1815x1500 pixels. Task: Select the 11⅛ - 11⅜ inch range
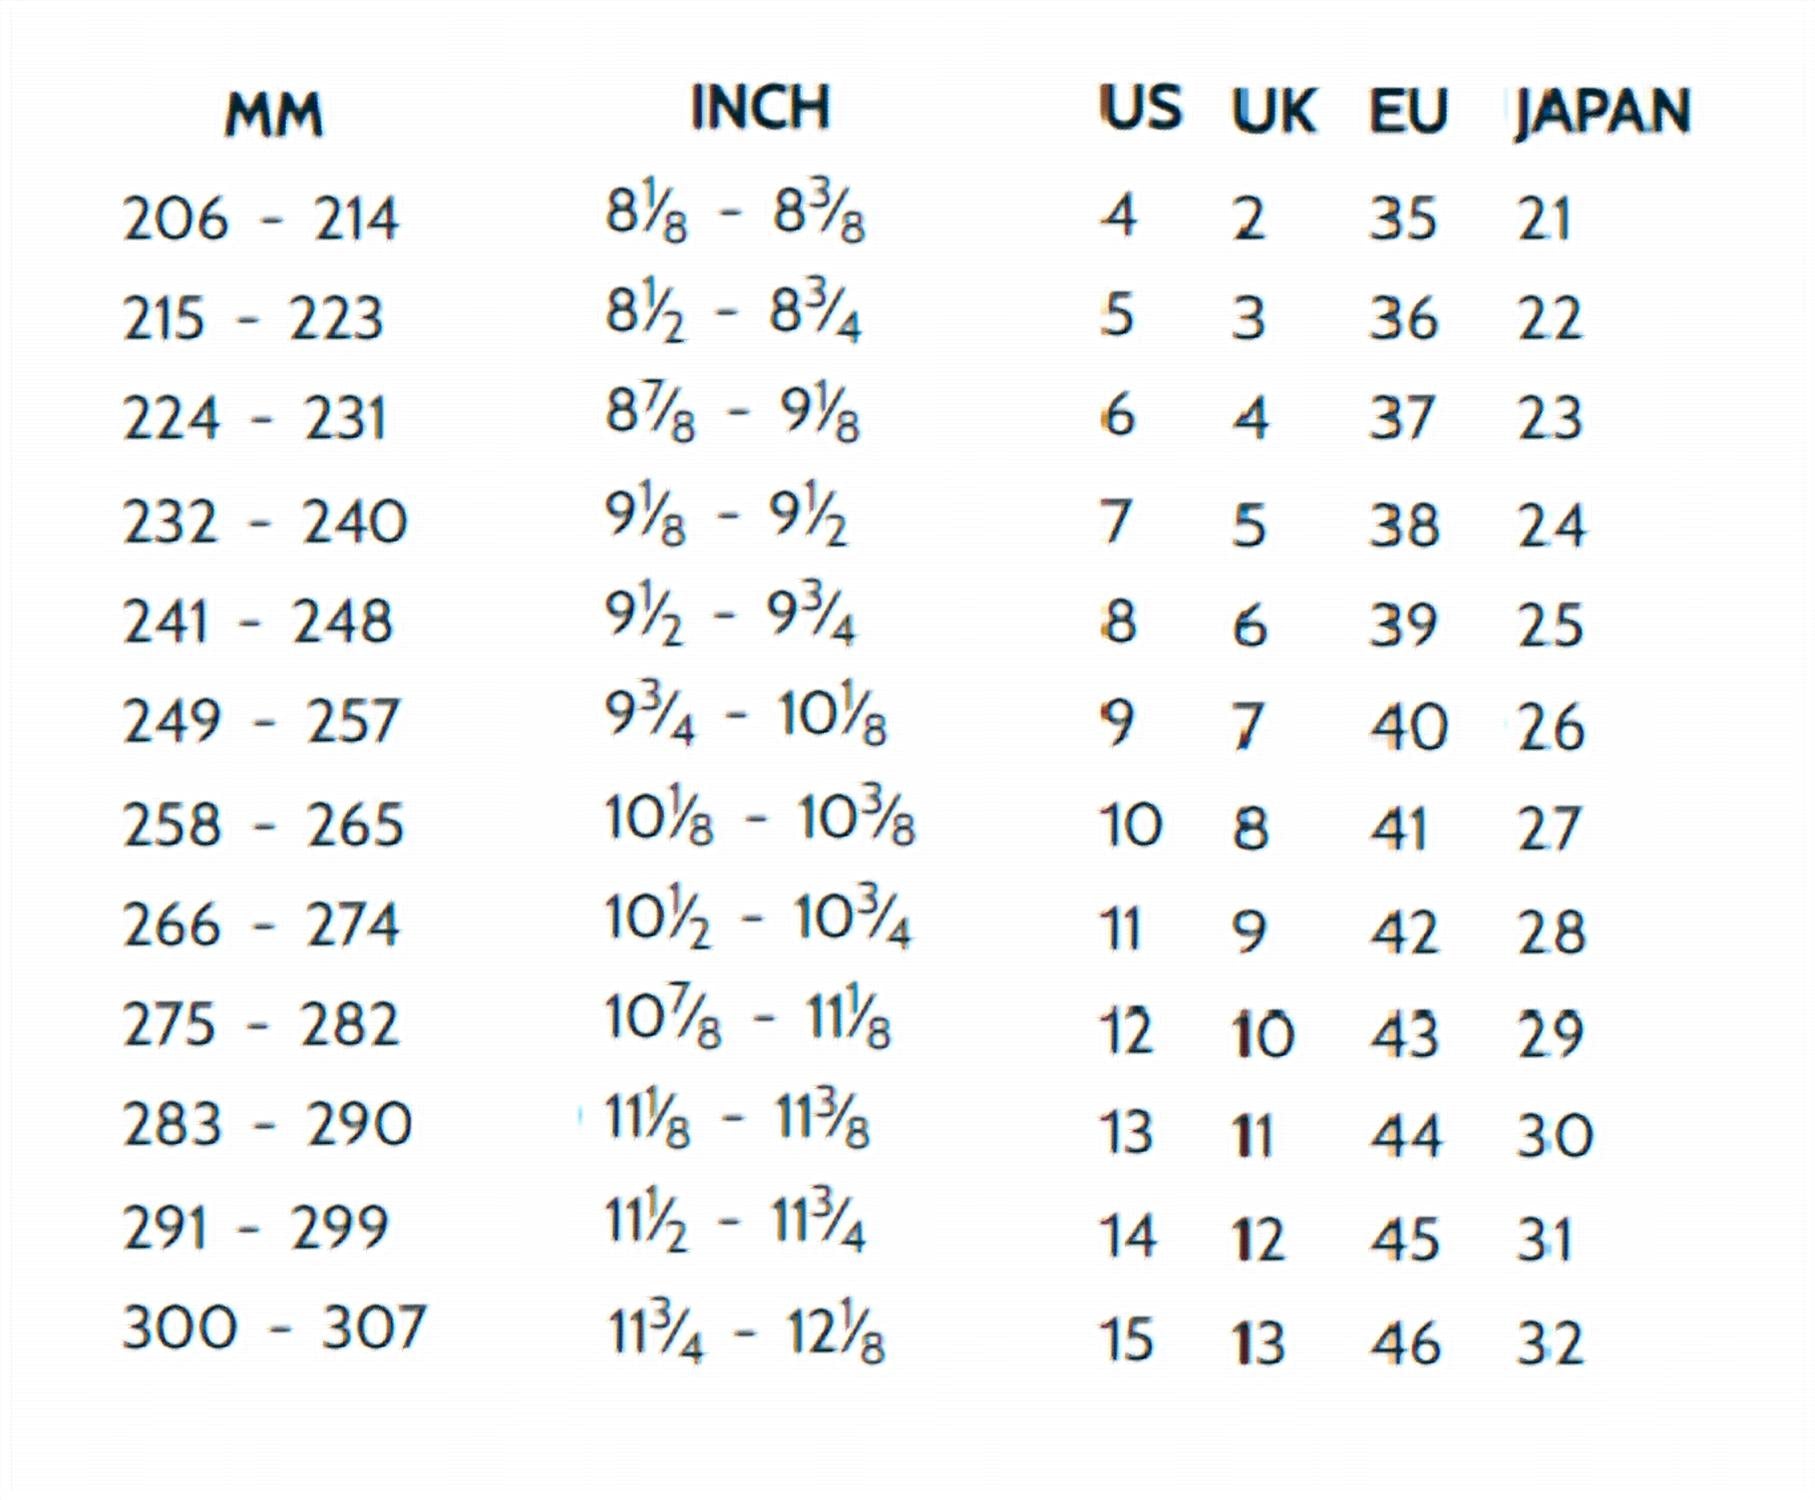click(737, 1122)
